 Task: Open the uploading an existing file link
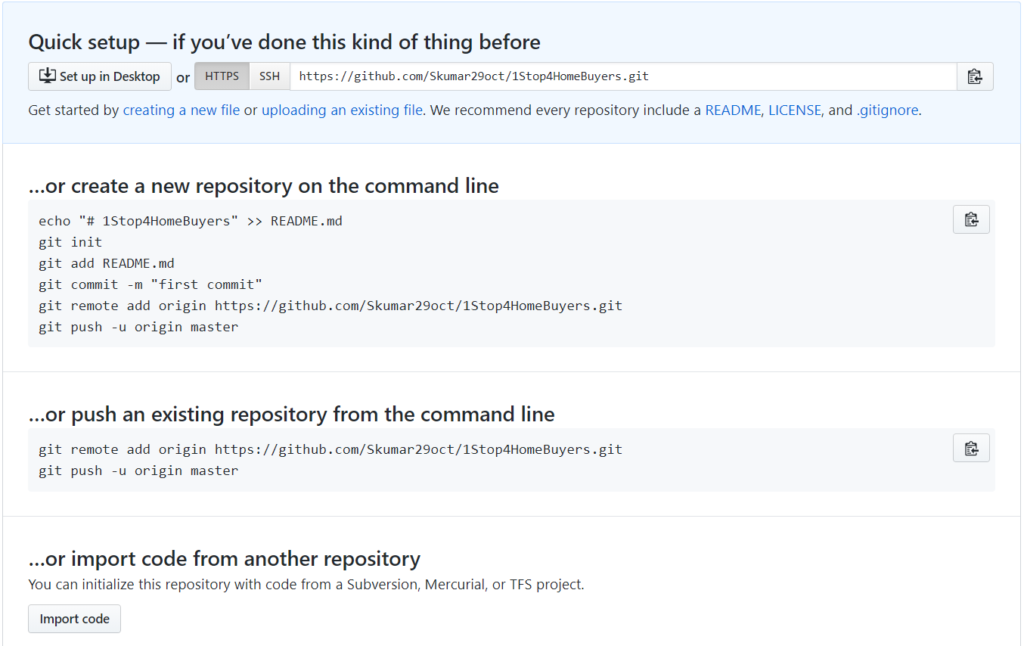[x=342, y=110]
